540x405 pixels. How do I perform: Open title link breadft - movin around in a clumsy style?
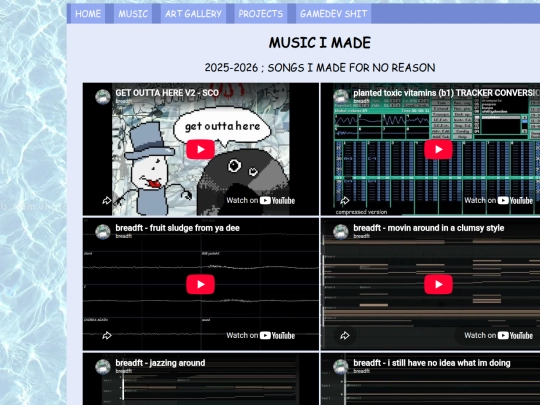pyautogui.click(x=429, y=228)
